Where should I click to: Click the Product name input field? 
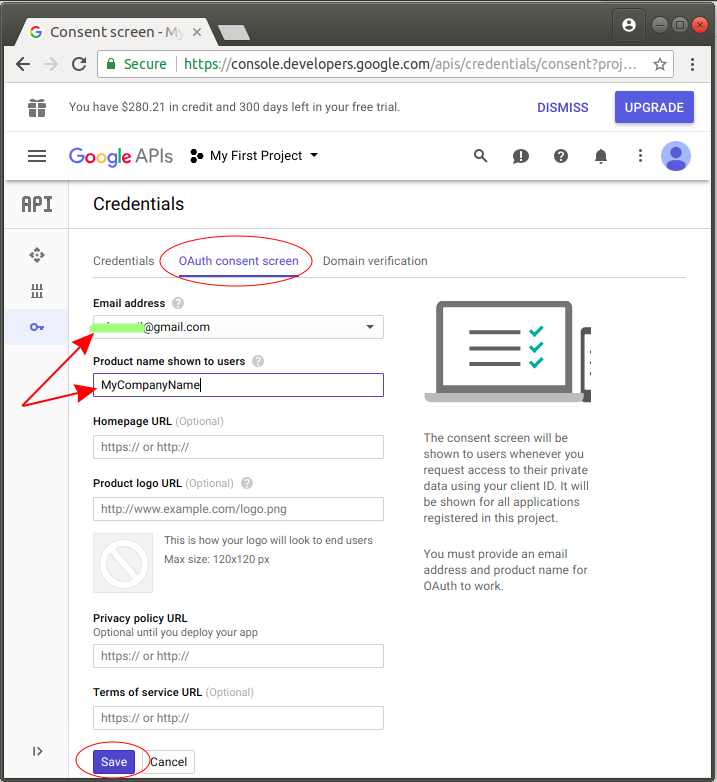pos(238,385)
